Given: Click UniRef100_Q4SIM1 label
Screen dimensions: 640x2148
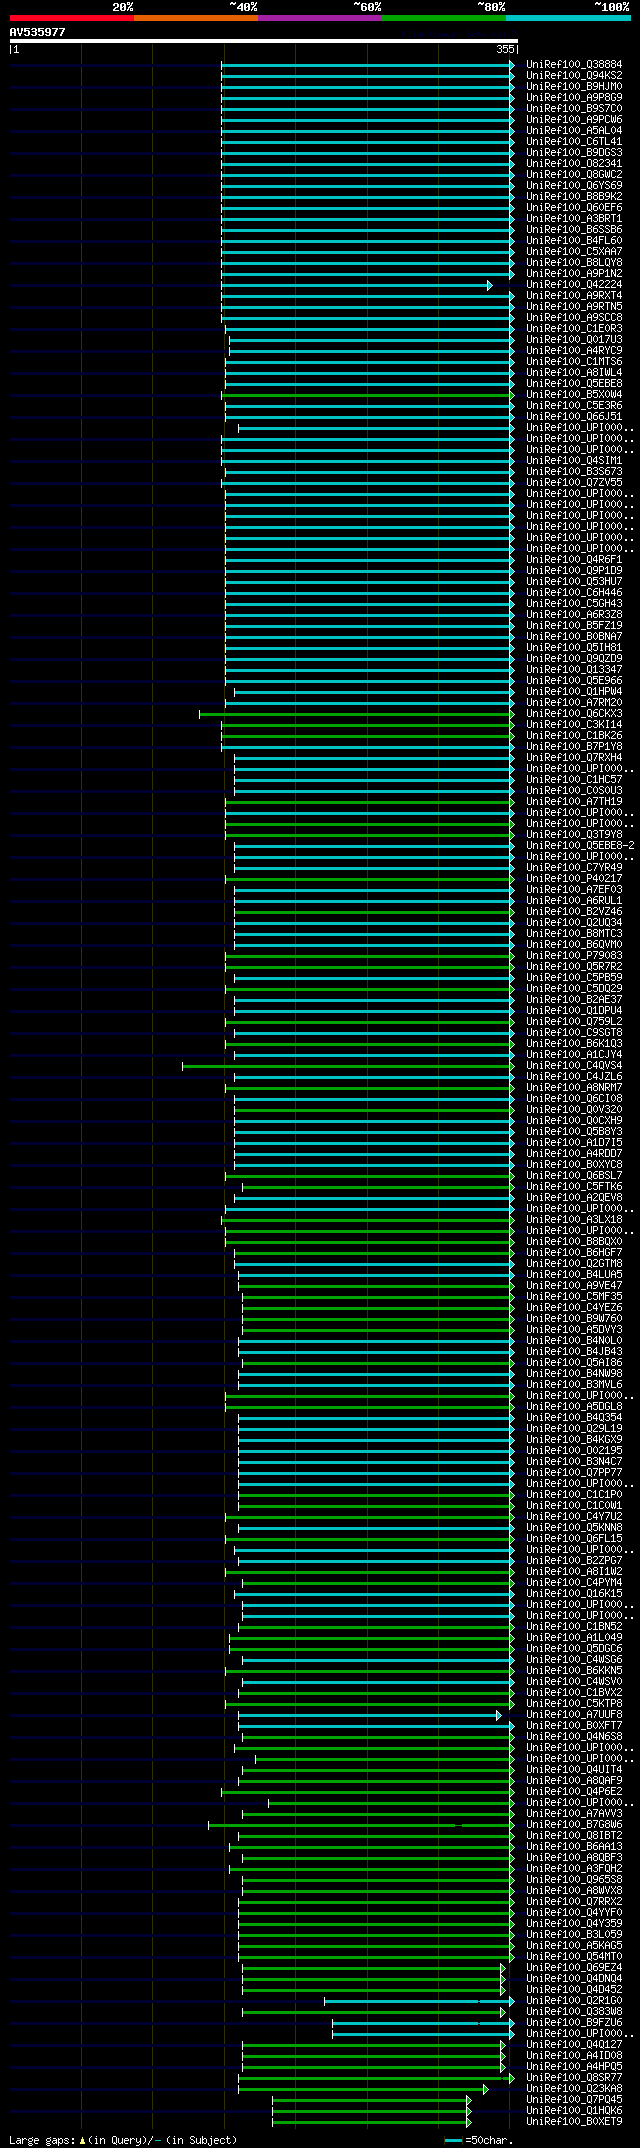Looking at the screenshot, I should click(574, 461).
